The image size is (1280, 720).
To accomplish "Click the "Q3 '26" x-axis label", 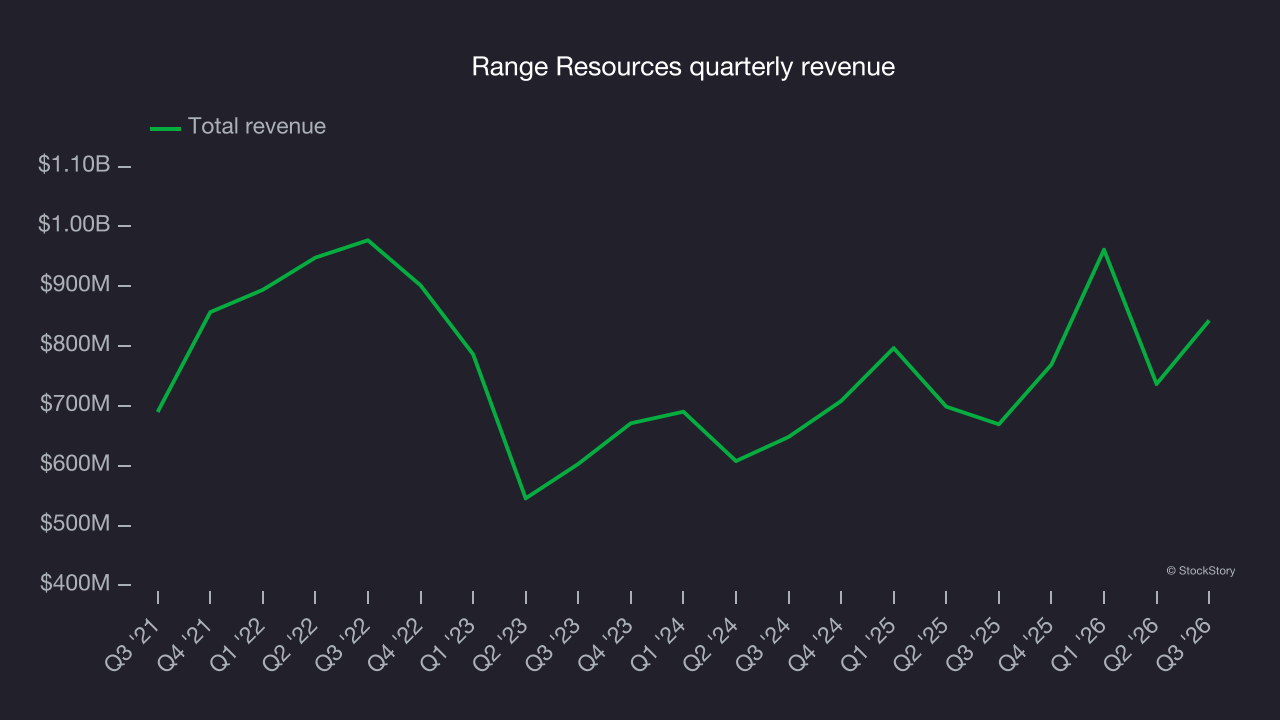I will click(1184, 645).
